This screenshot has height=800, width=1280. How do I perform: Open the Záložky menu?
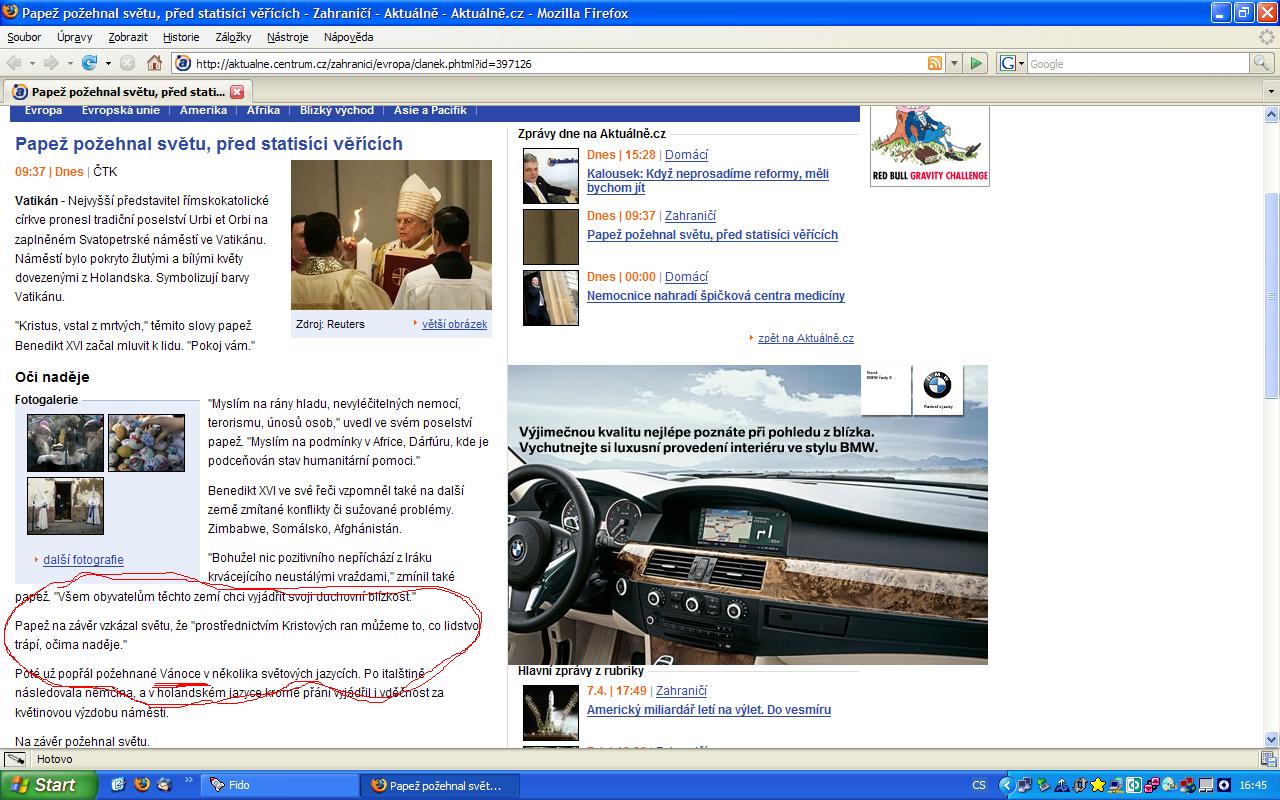point(233,37)
